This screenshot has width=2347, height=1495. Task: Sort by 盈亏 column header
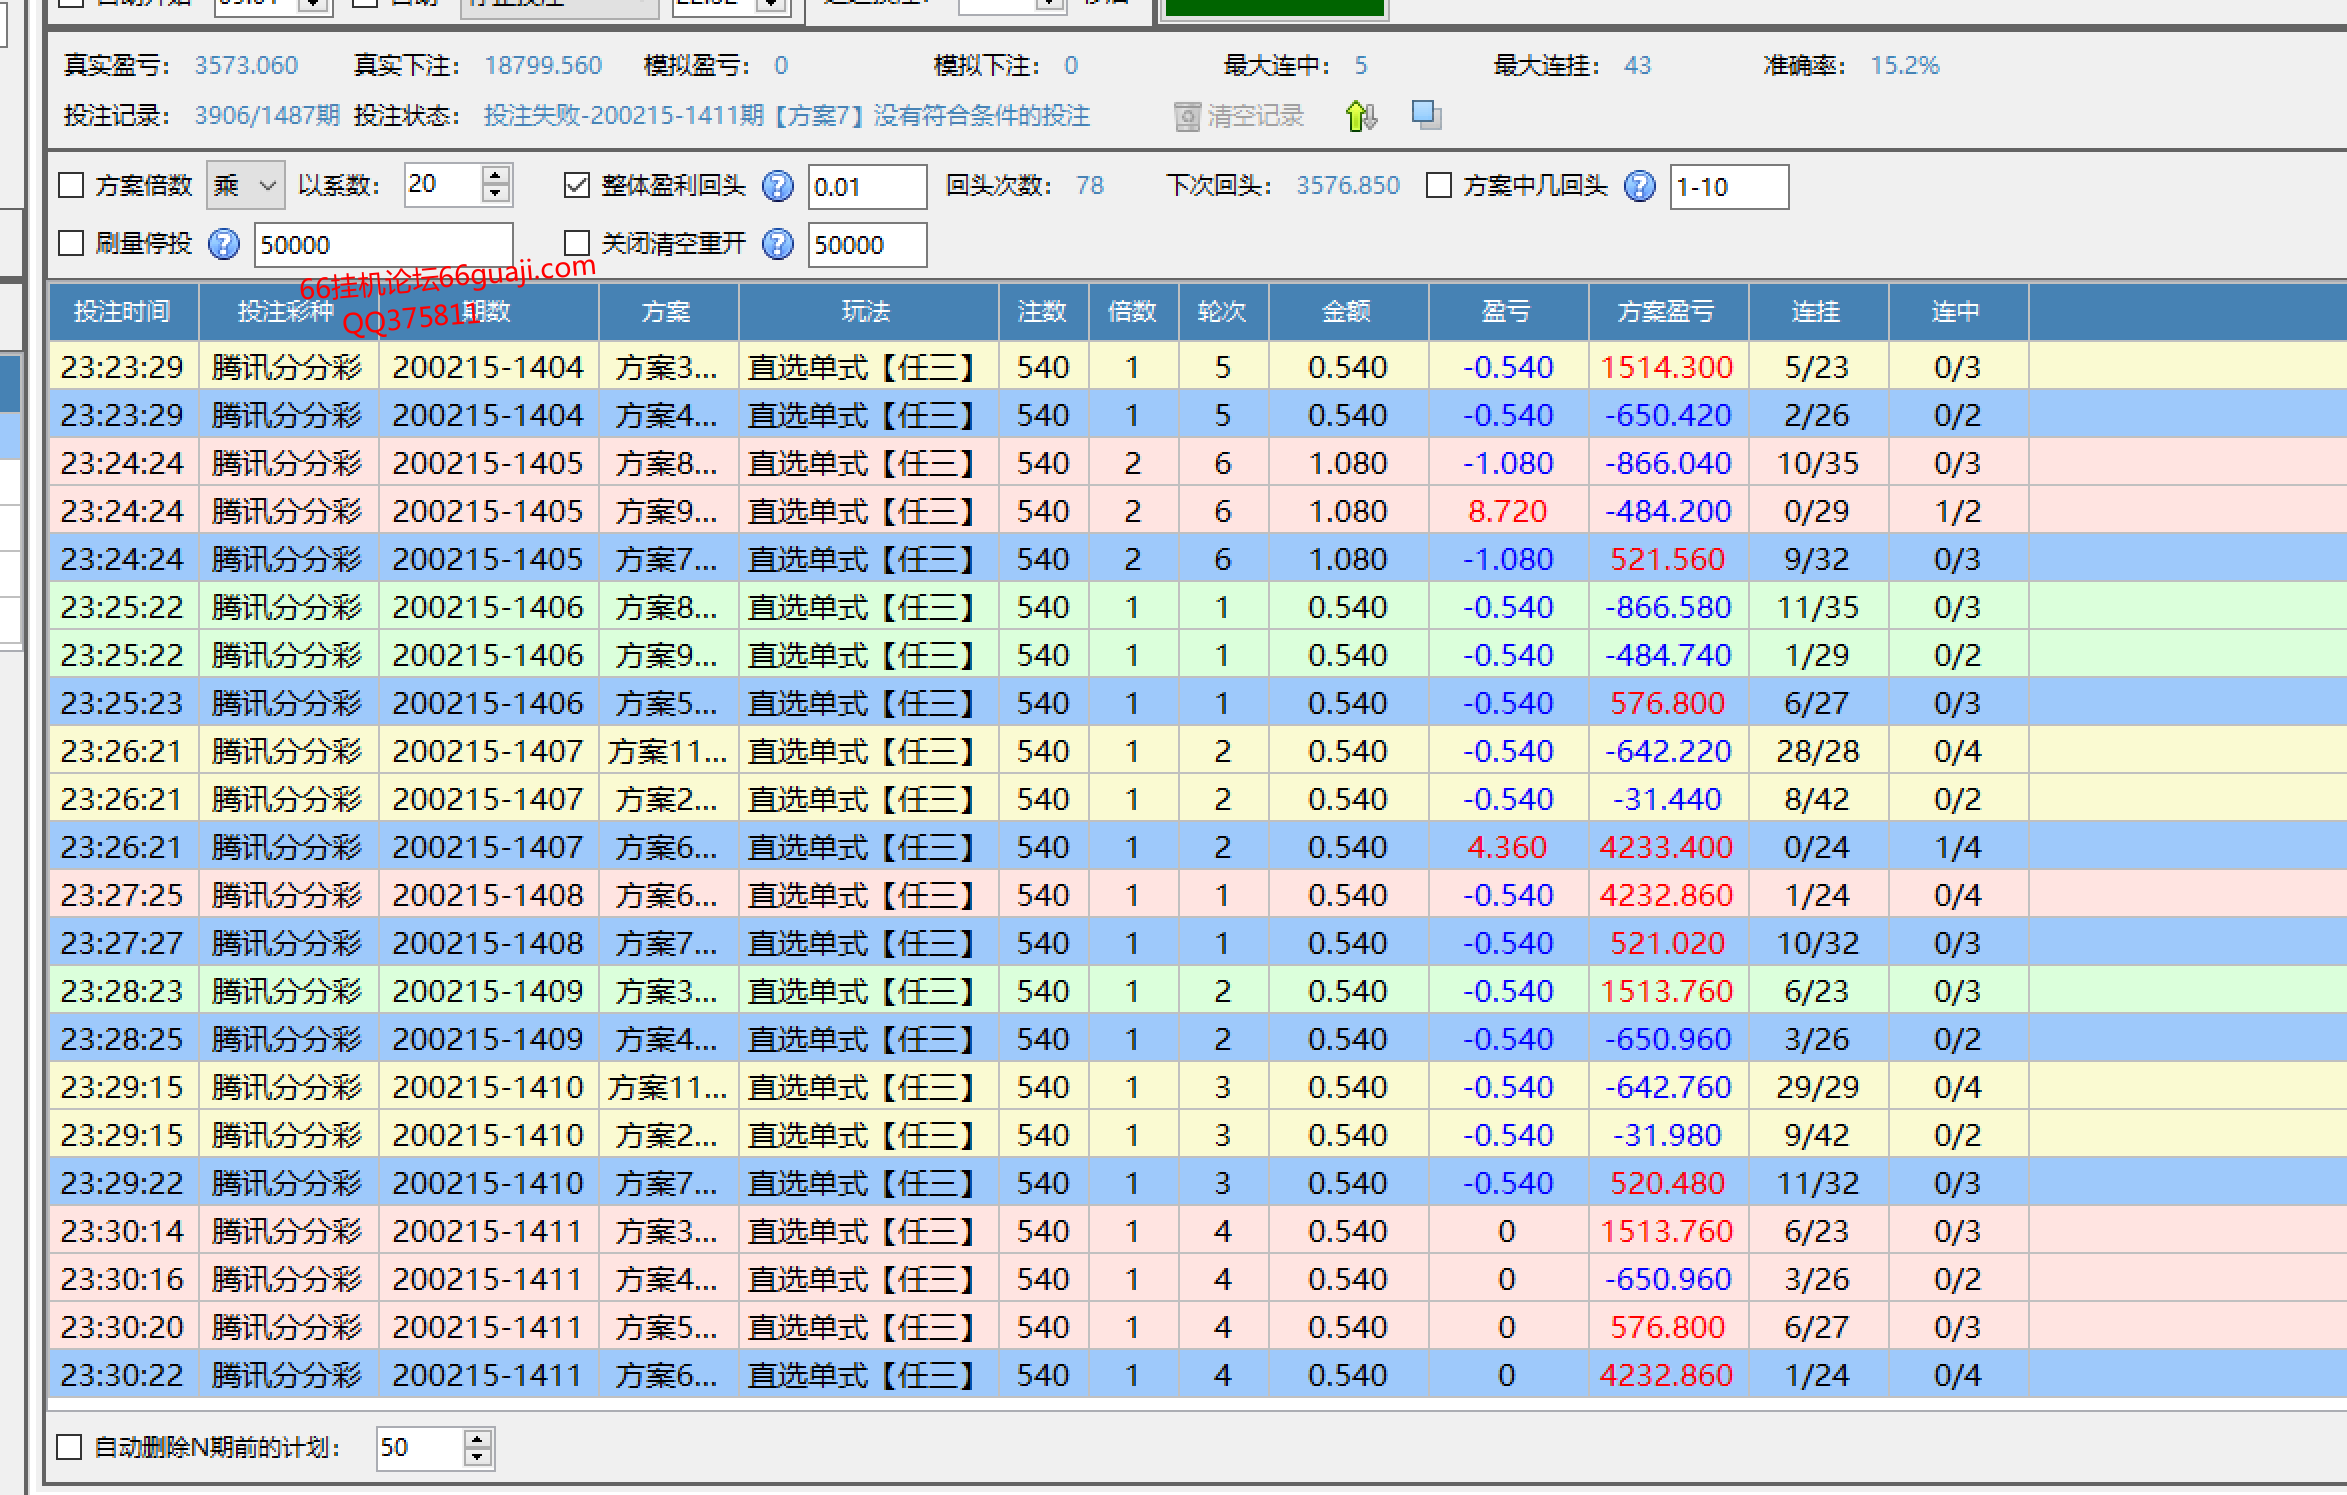click(x=1508, y=312)
